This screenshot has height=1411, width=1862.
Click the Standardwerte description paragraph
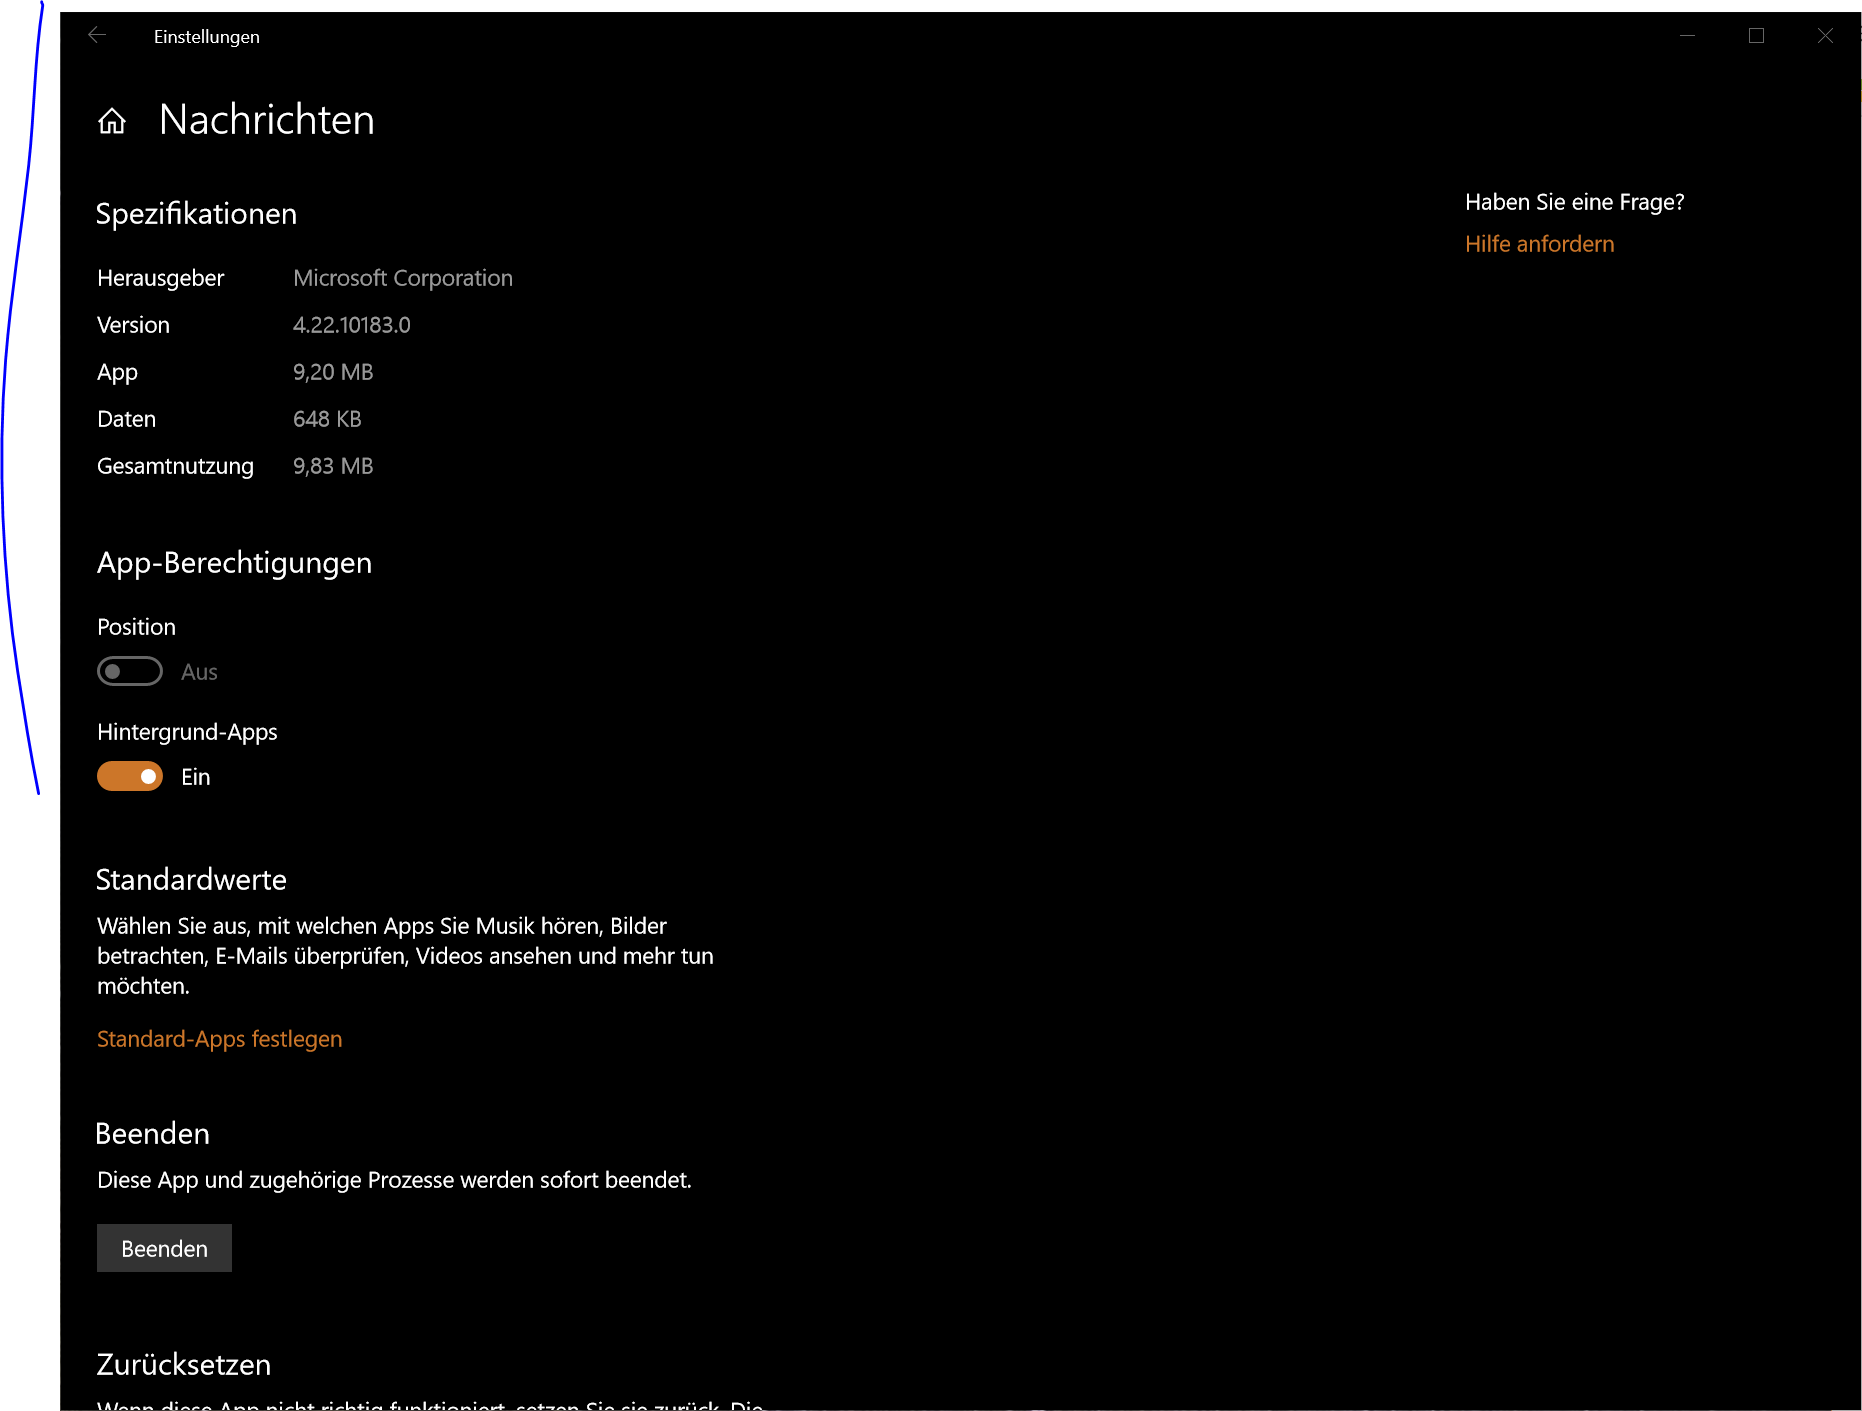[x=405, y=956]
